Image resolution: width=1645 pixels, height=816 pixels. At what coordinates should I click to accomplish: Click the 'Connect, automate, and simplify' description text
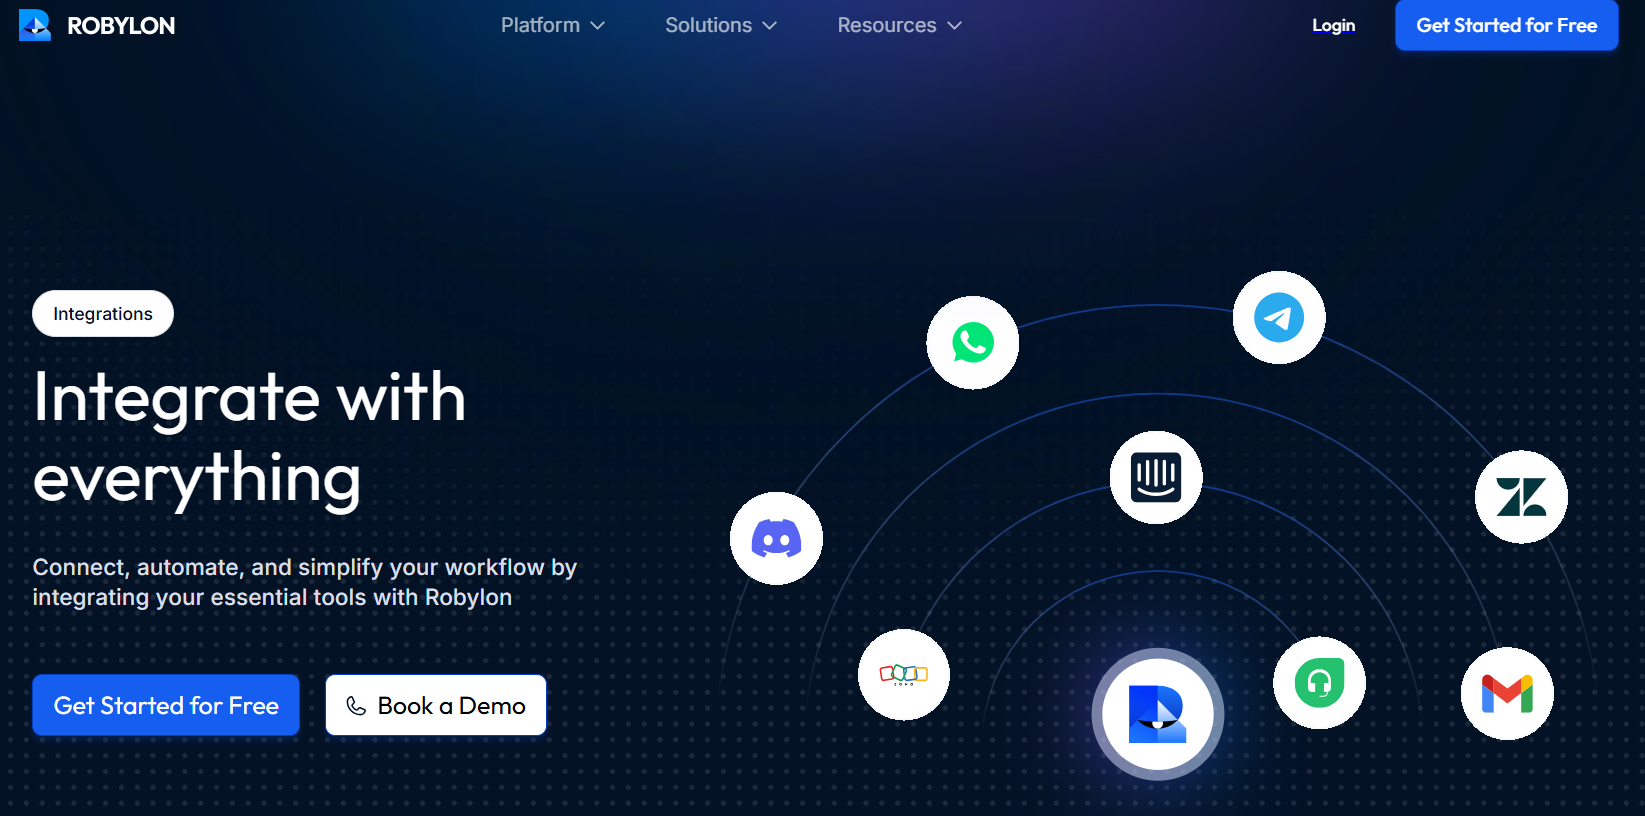tap(305, 582)
